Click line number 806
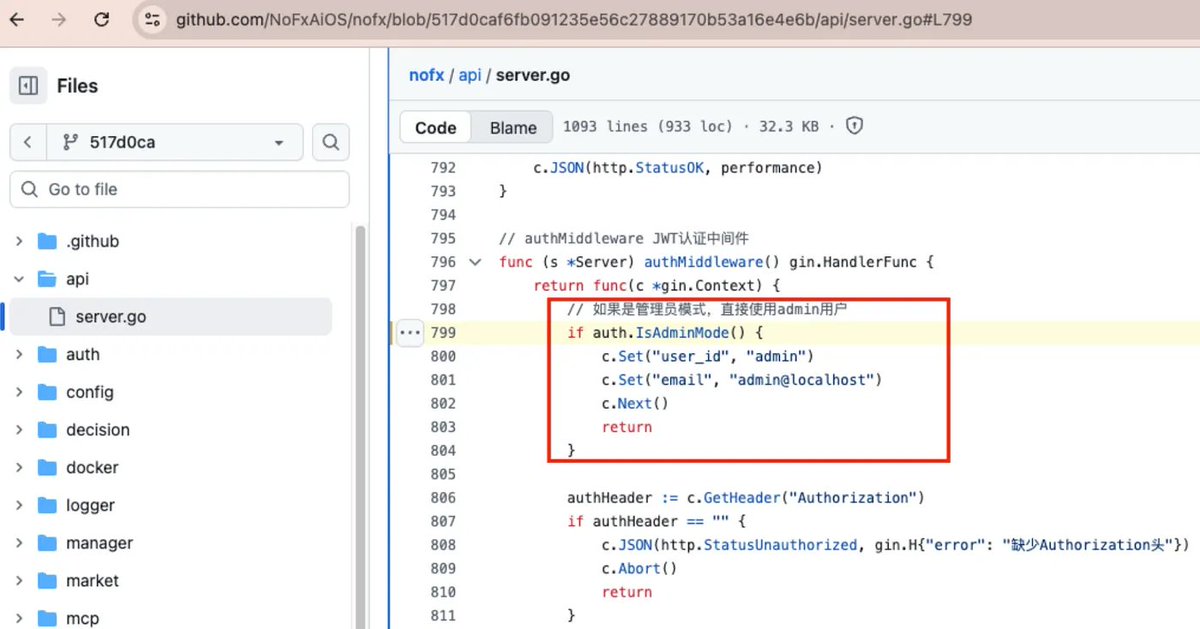 pos(443,497)
